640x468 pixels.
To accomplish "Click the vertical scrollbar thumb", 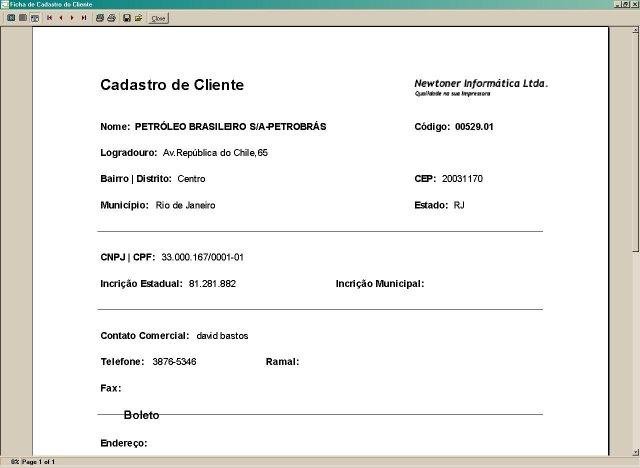I will click(x=636, y=142).
